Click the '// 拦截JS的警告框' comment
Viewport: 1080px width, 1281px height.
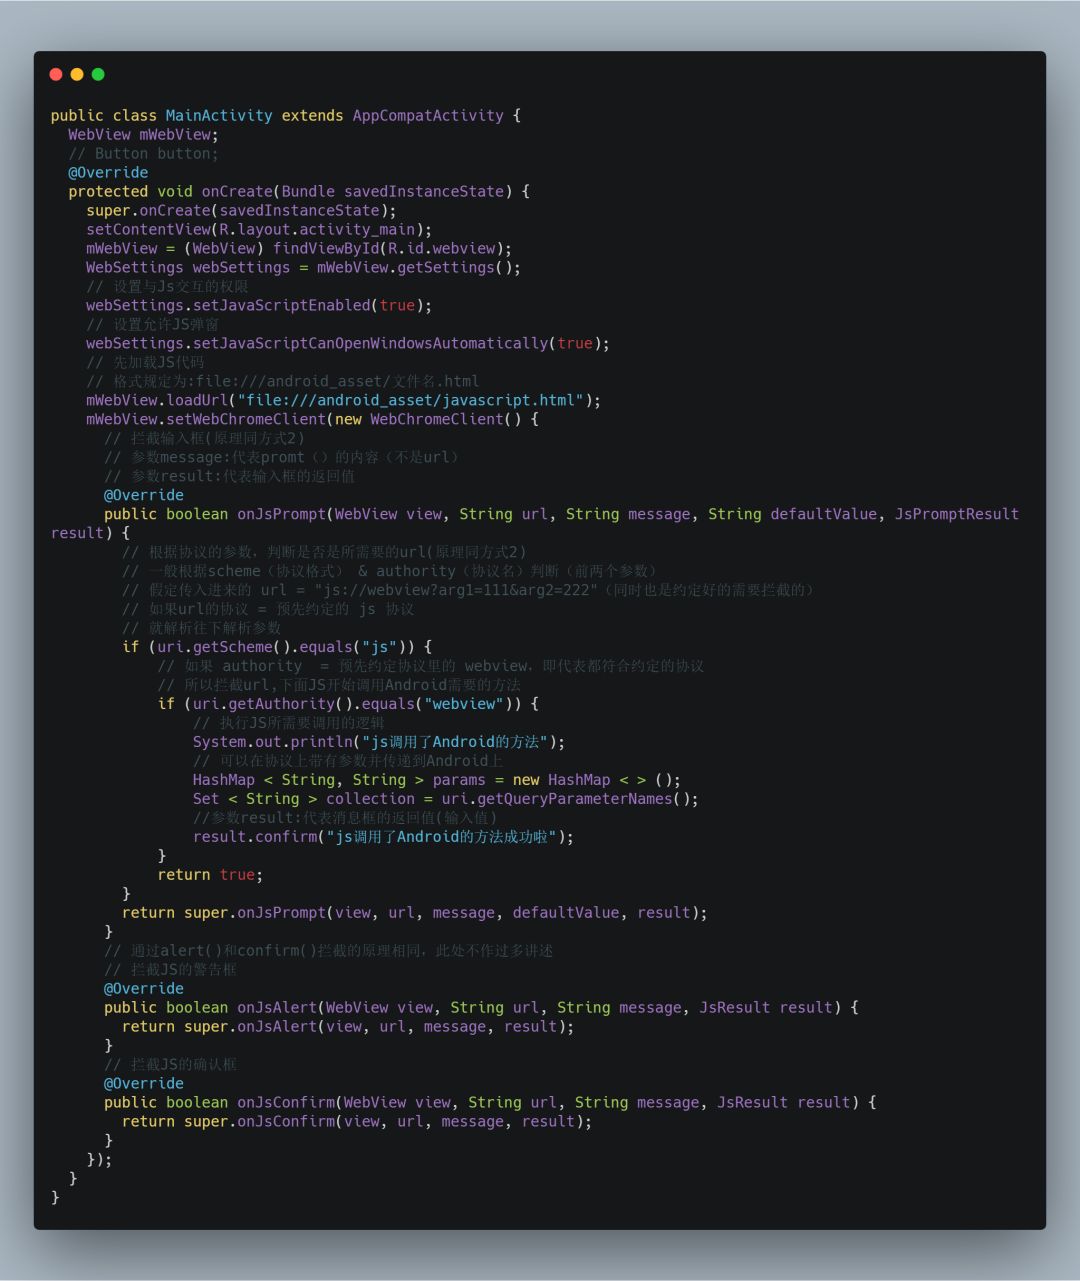pyautogui.click(x=171, y=971)
